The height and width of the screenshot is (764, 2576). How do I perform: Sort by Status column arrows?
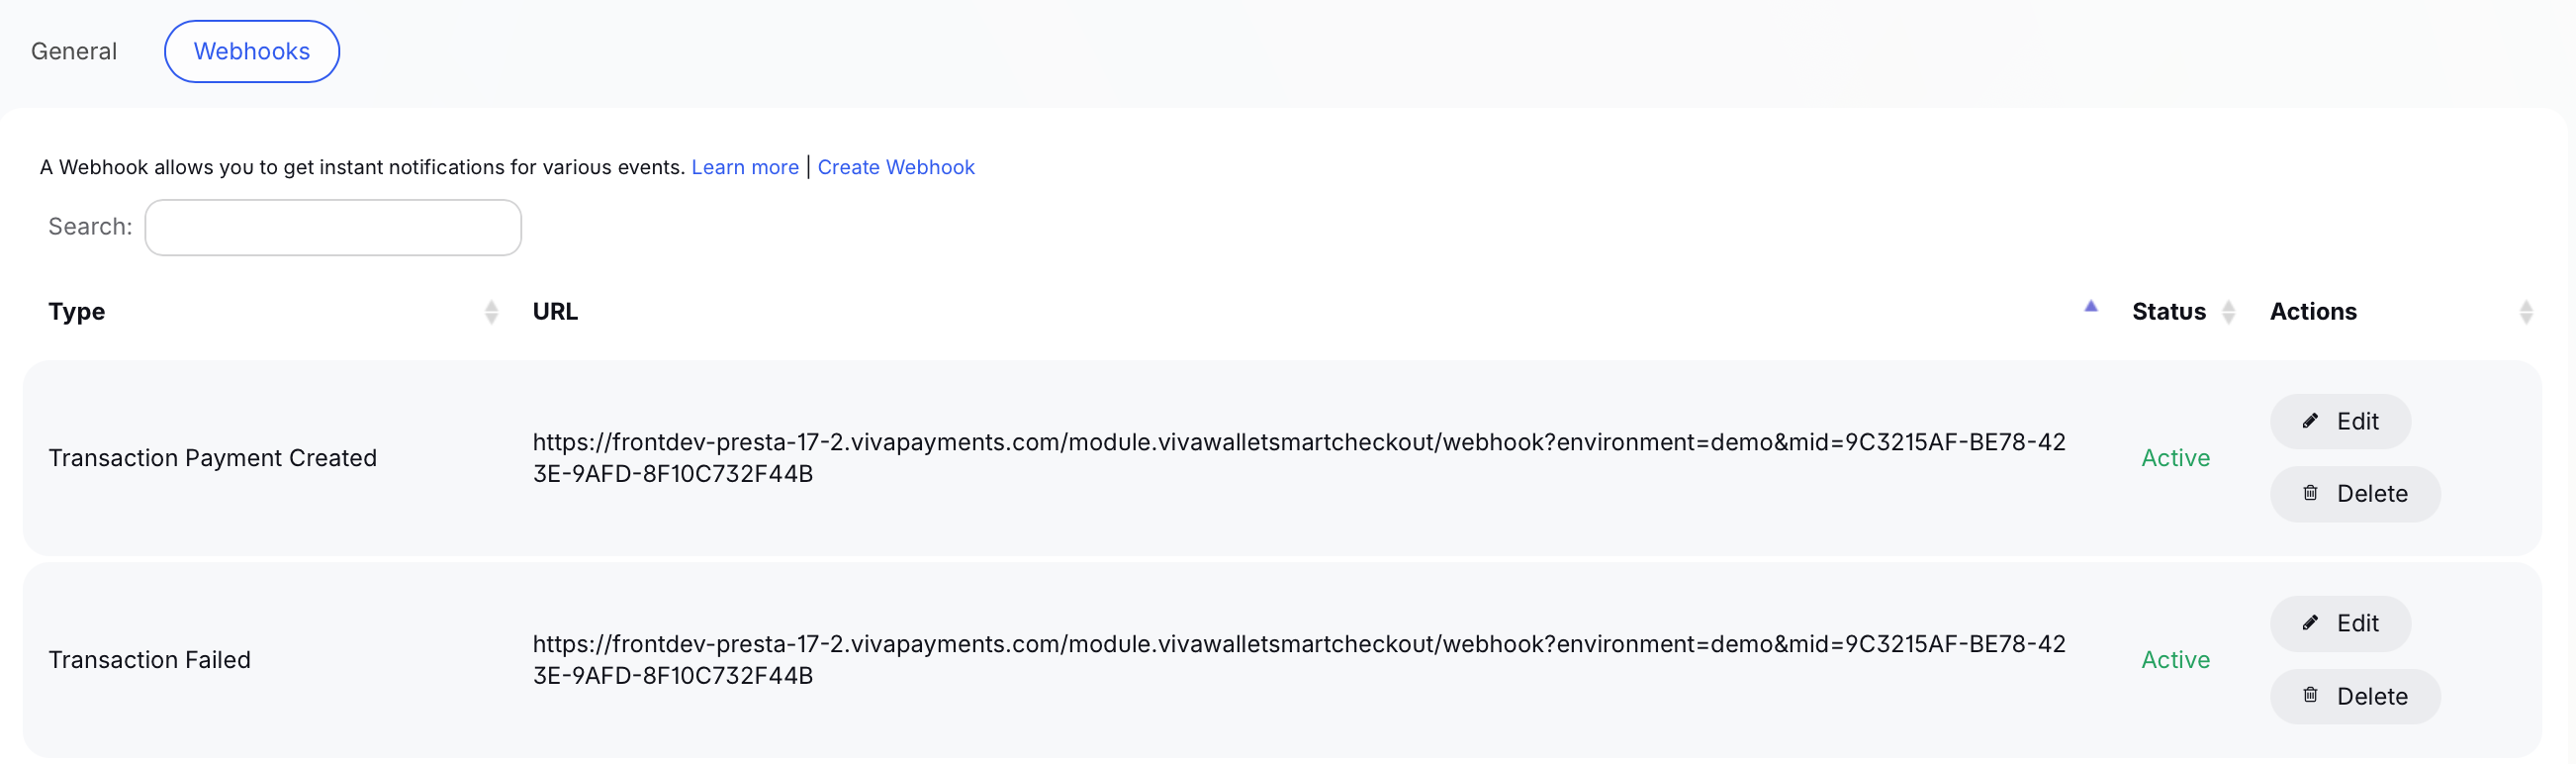(2228, 312)
